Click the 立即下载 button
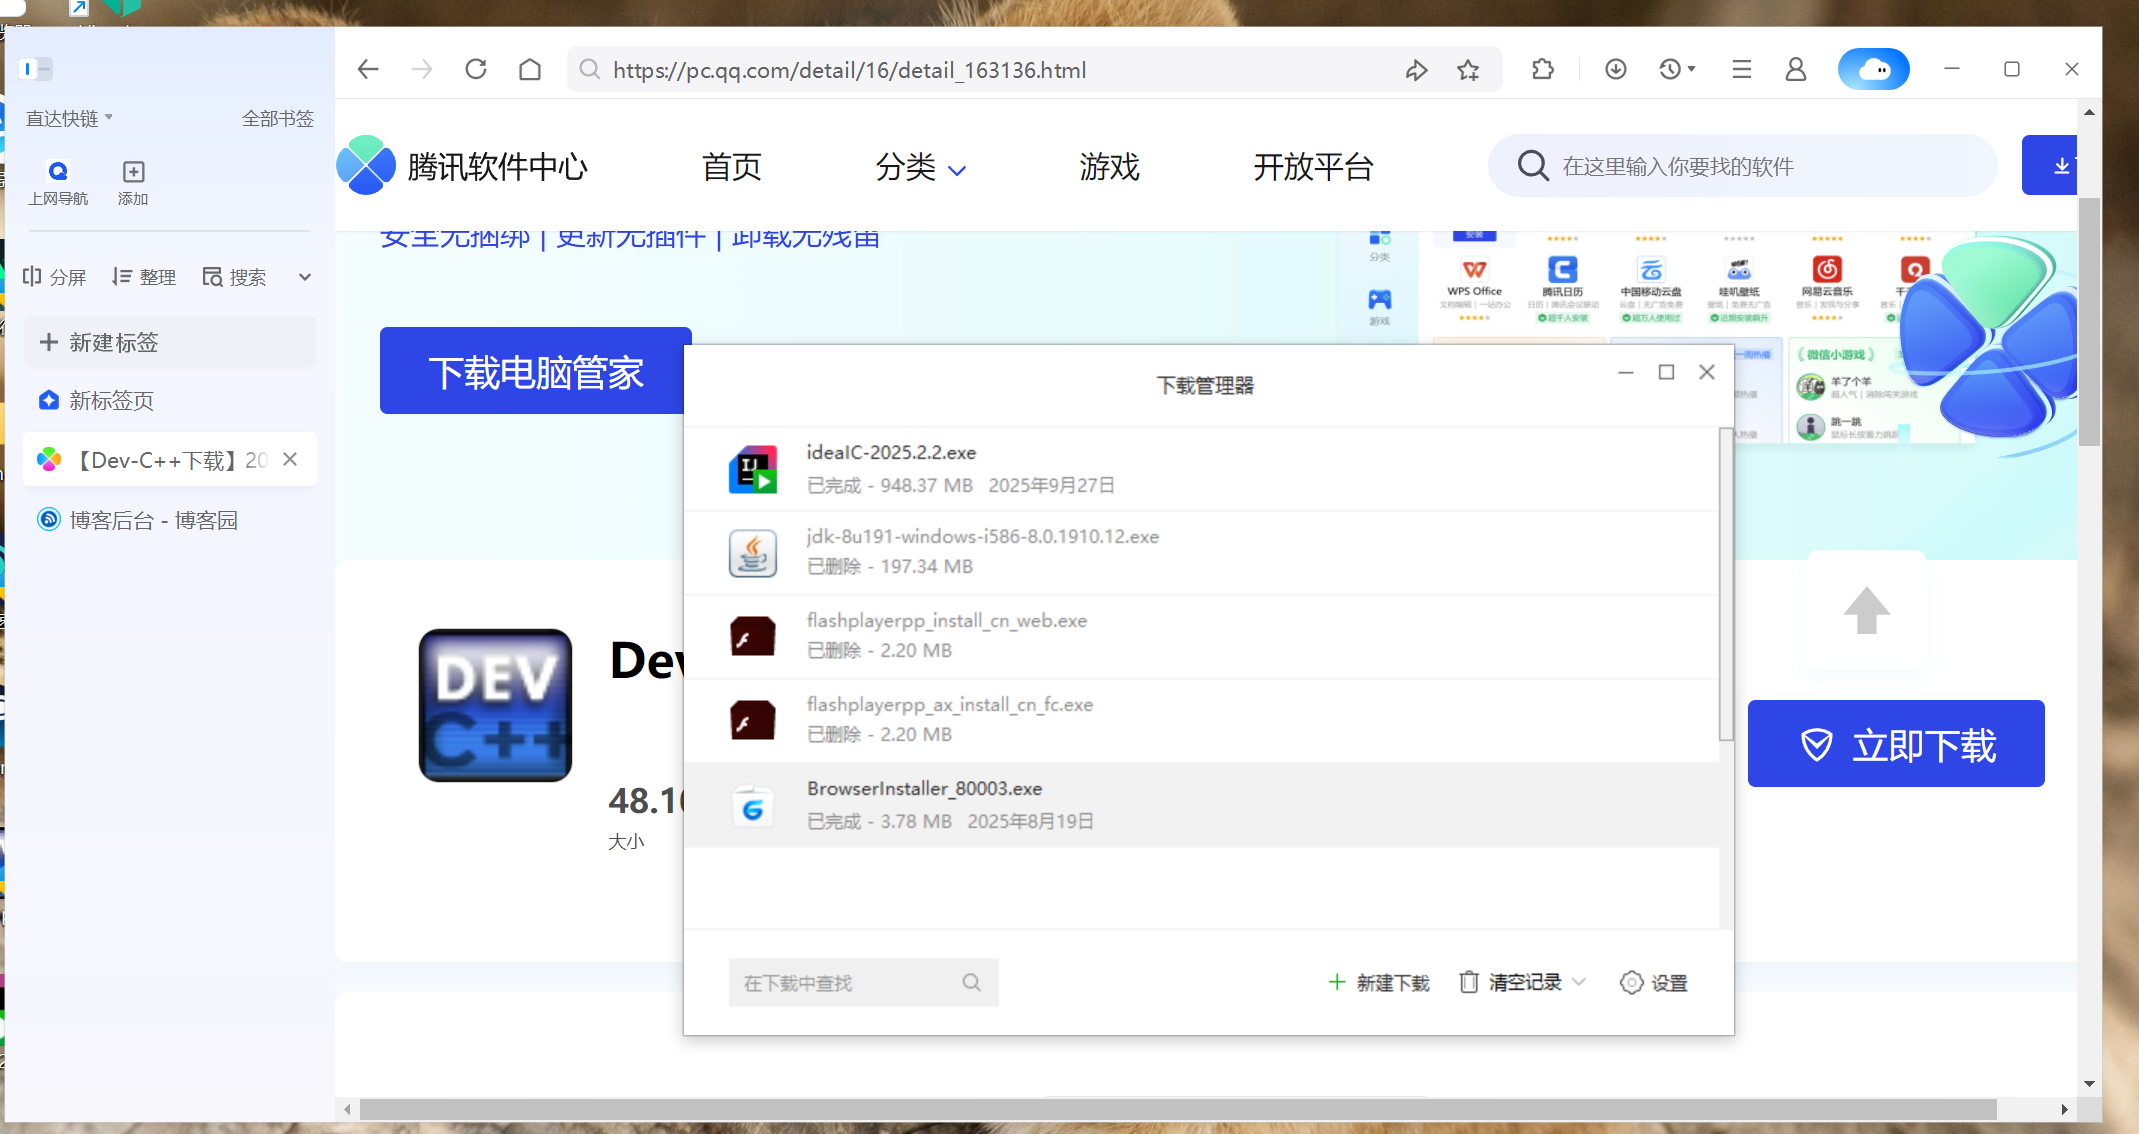 coord(1895,744)
